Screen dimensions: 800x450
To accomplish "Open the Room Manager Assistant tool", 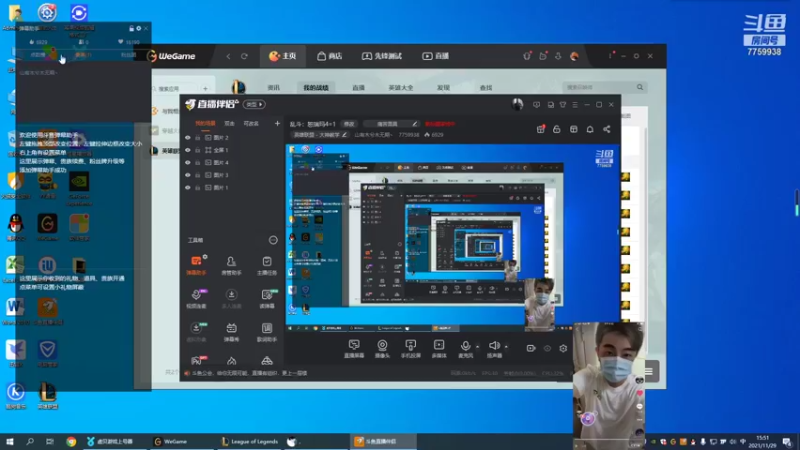I will tap(231, 265).
